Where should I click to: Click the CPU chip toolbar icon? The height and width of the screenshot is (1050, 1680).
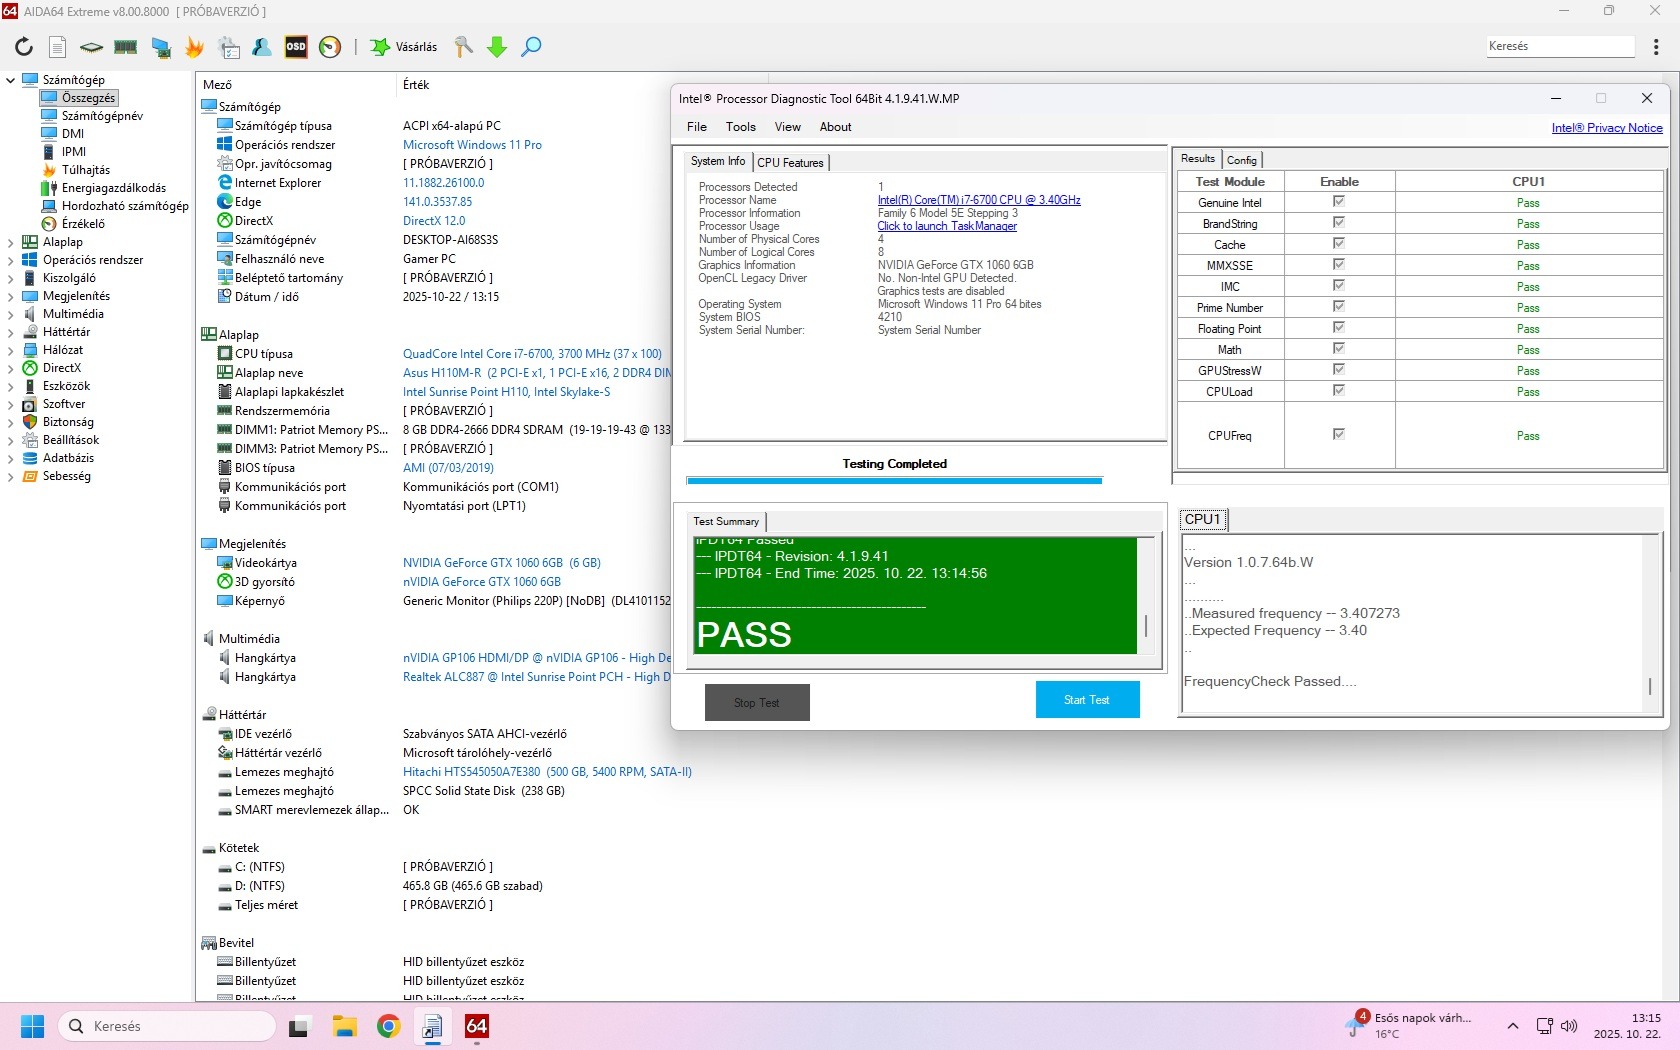pyautogui.click(x=91, y=47)
